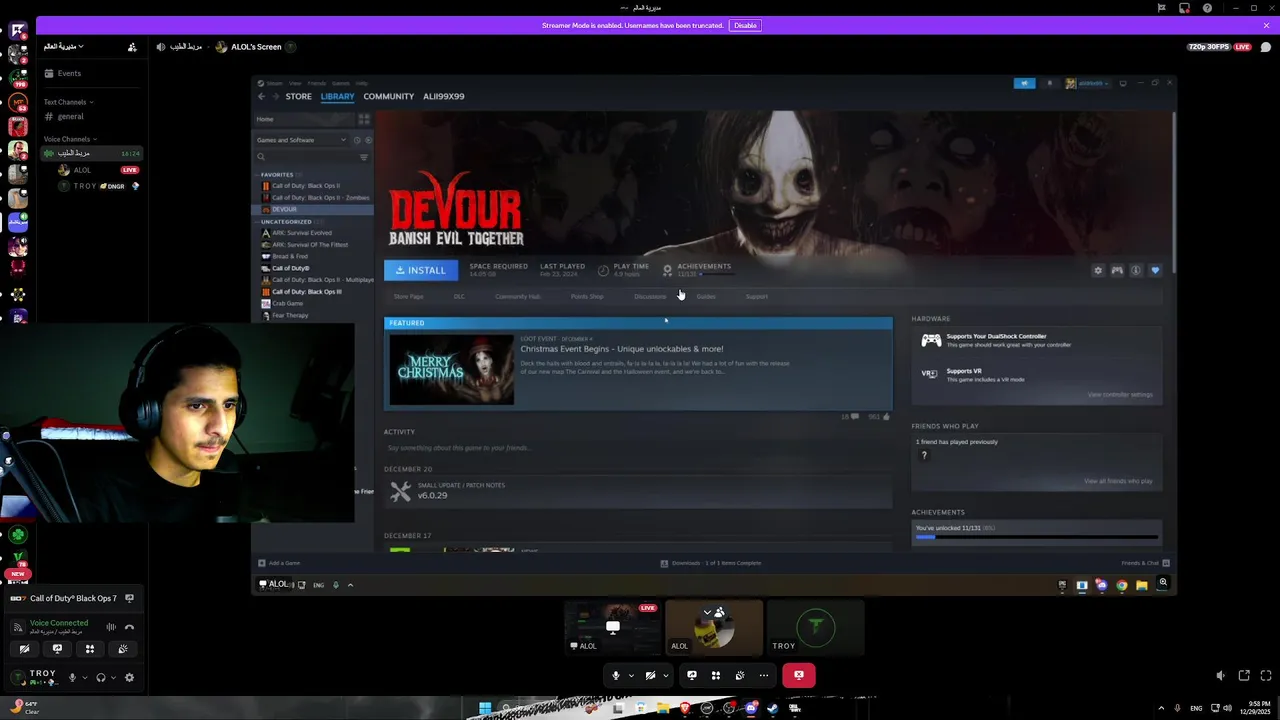This screenshot has width=1280, height=720.
Task: Select ALOL in the voice channel list
Action: pos(97,170)
